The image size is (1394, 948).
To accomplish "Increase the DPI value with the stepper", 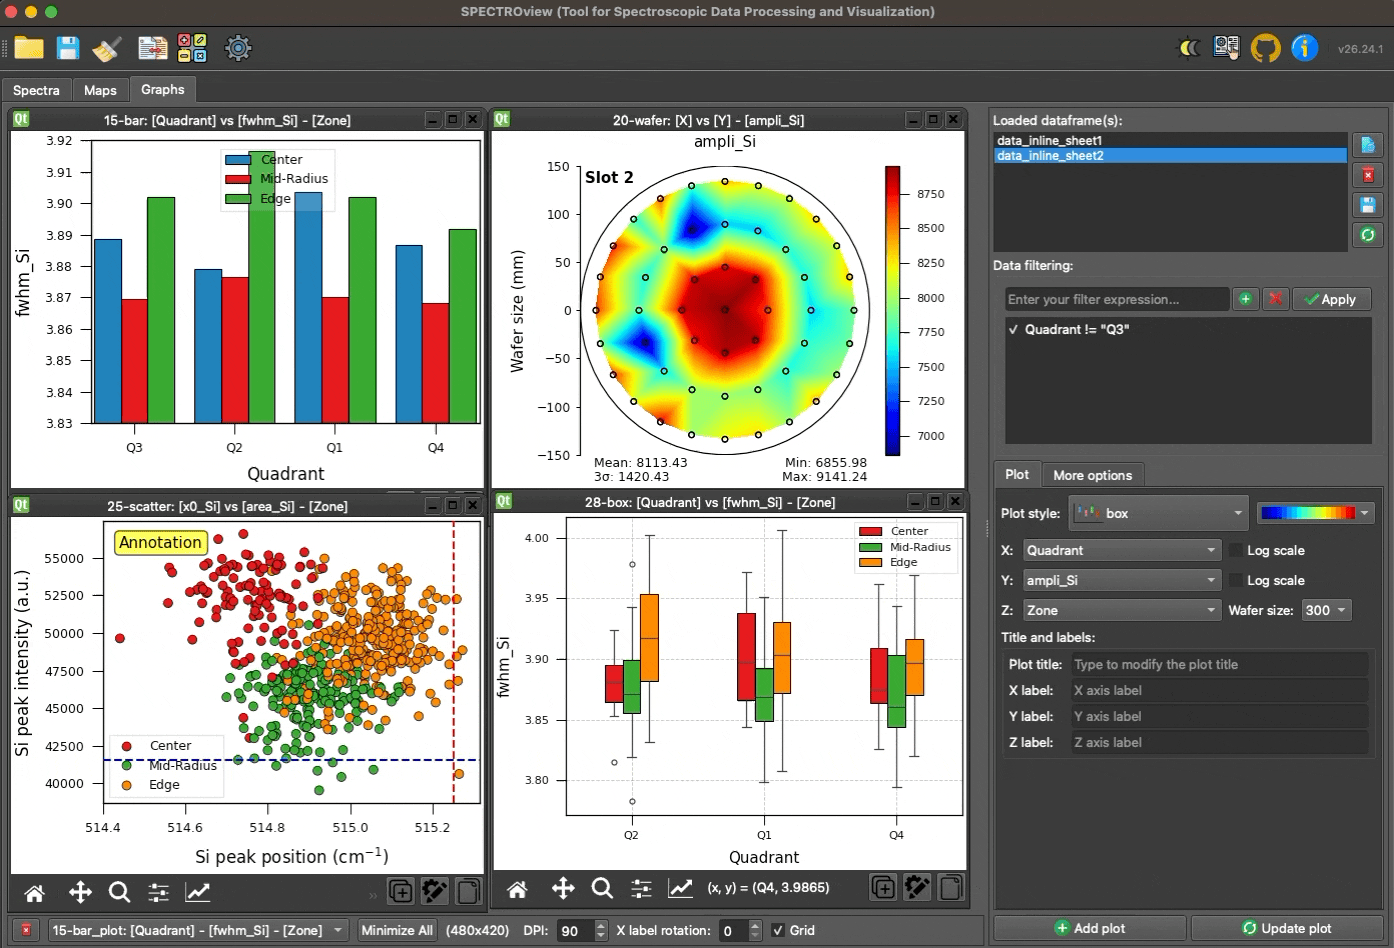I will [x=601, y=925].
